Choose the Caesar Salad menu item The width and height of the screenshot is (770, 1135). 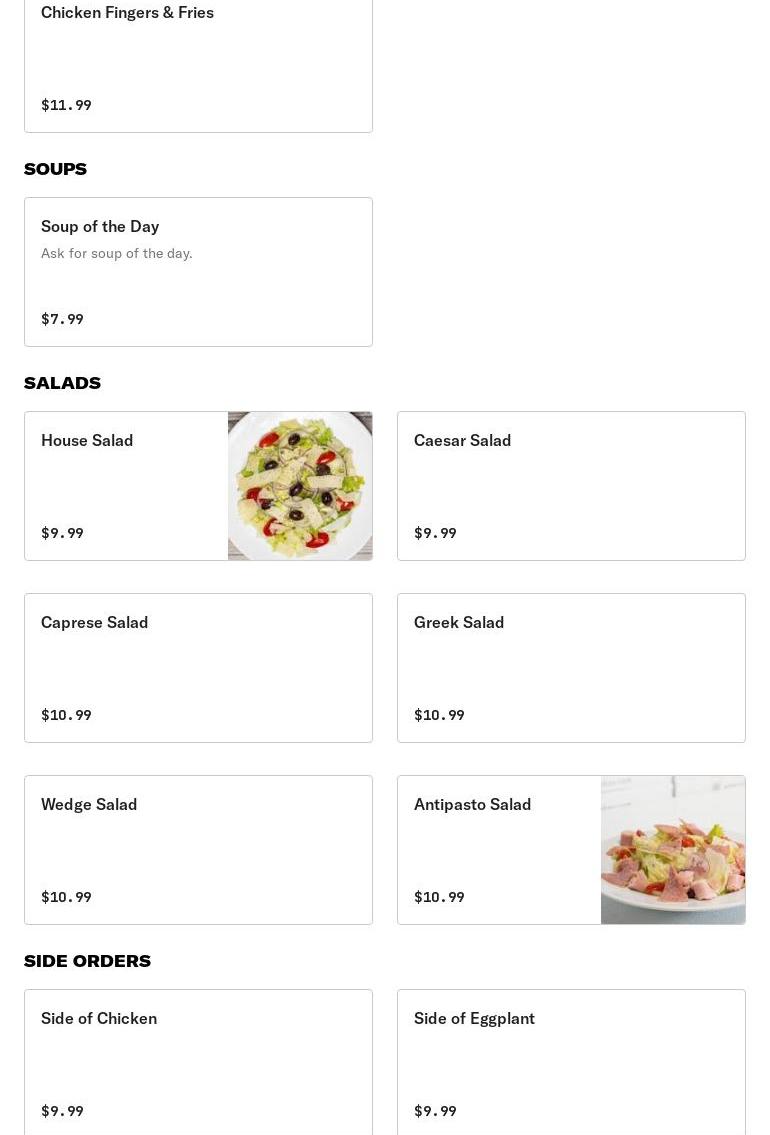[x=462, y=440]
